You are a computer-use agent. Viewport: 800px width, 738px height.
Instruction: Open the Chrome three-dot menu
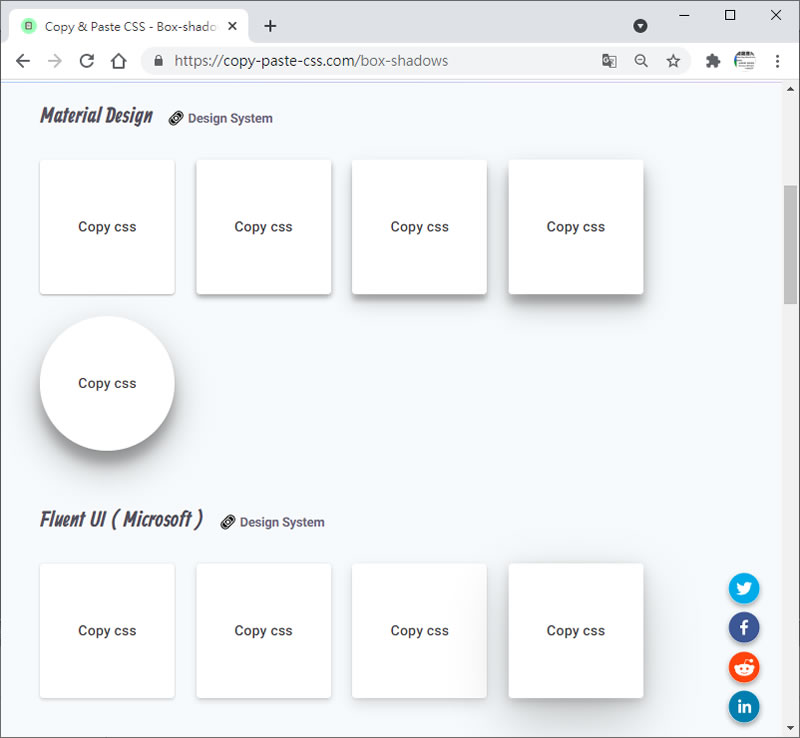pos(777,61)
